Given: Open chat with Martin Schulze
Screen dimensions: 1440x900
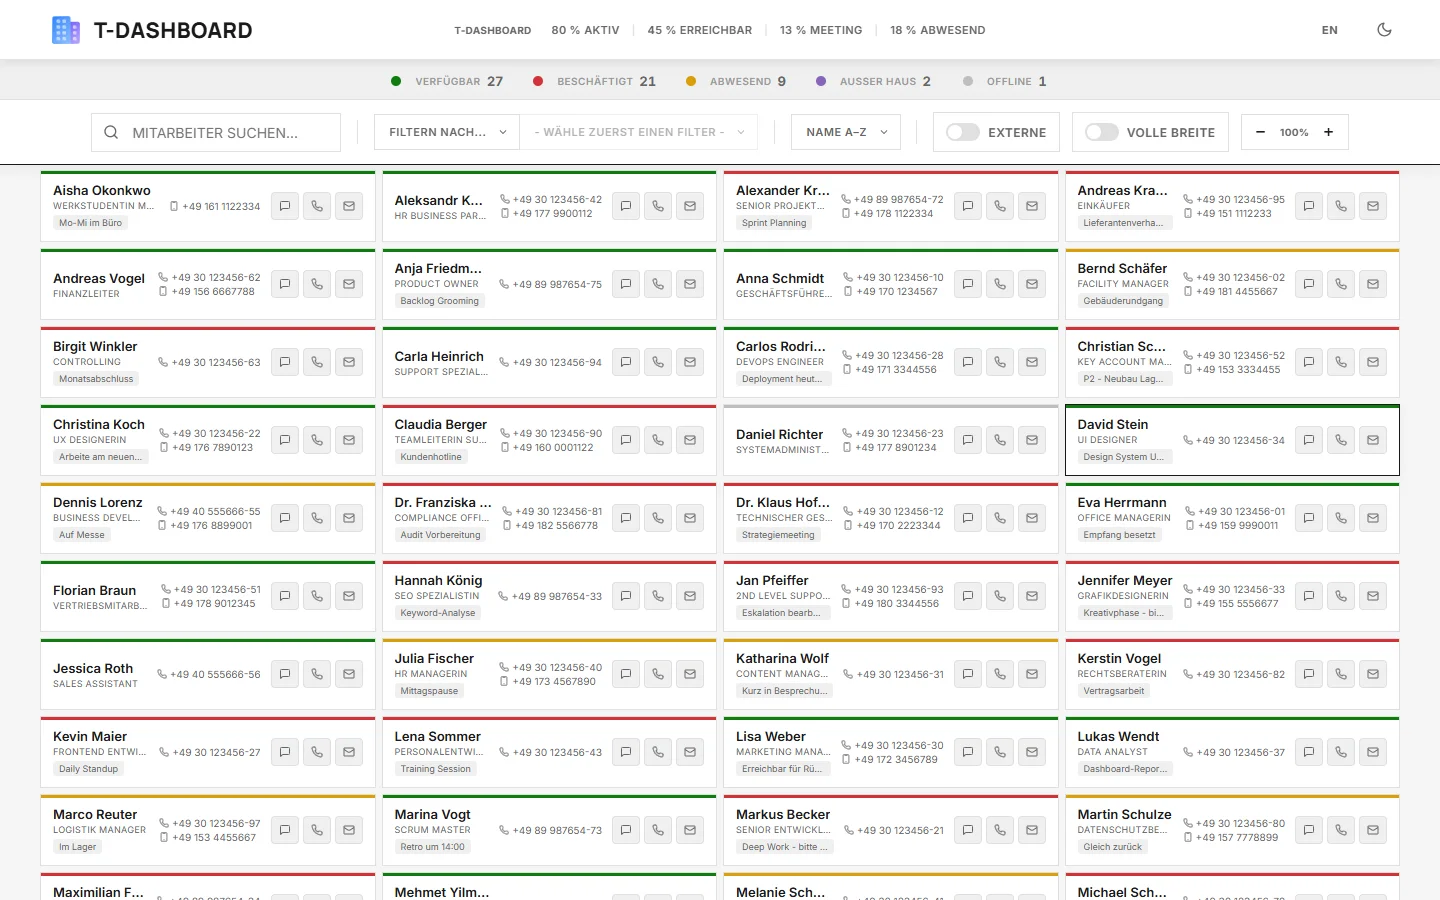Looking at the screenshot, I should click(1309, 830).
